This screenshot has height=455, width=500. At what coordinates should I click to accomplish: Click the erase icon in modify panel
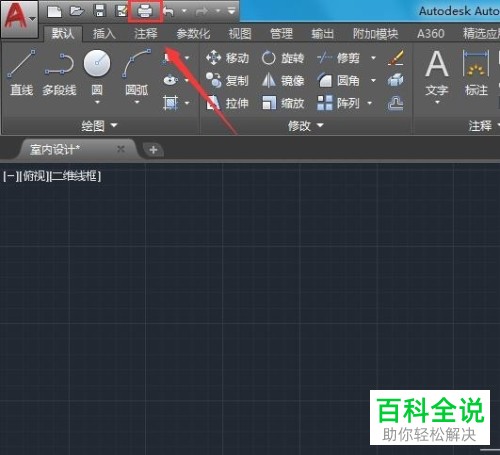click(x=396, y=58)
